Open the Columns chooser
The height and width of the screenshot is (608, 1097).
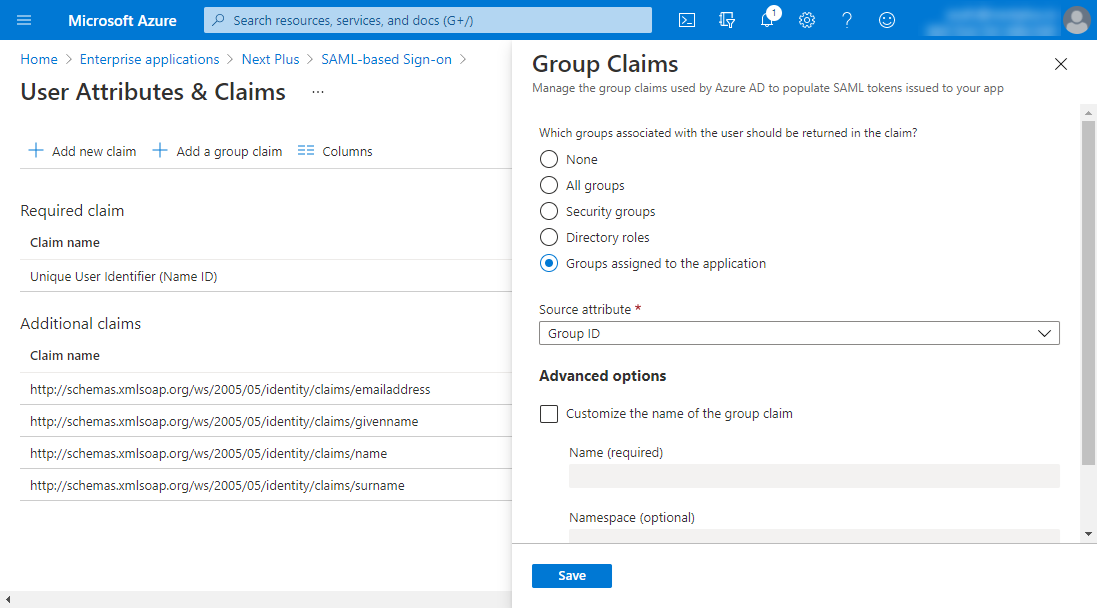pos(335,151)
